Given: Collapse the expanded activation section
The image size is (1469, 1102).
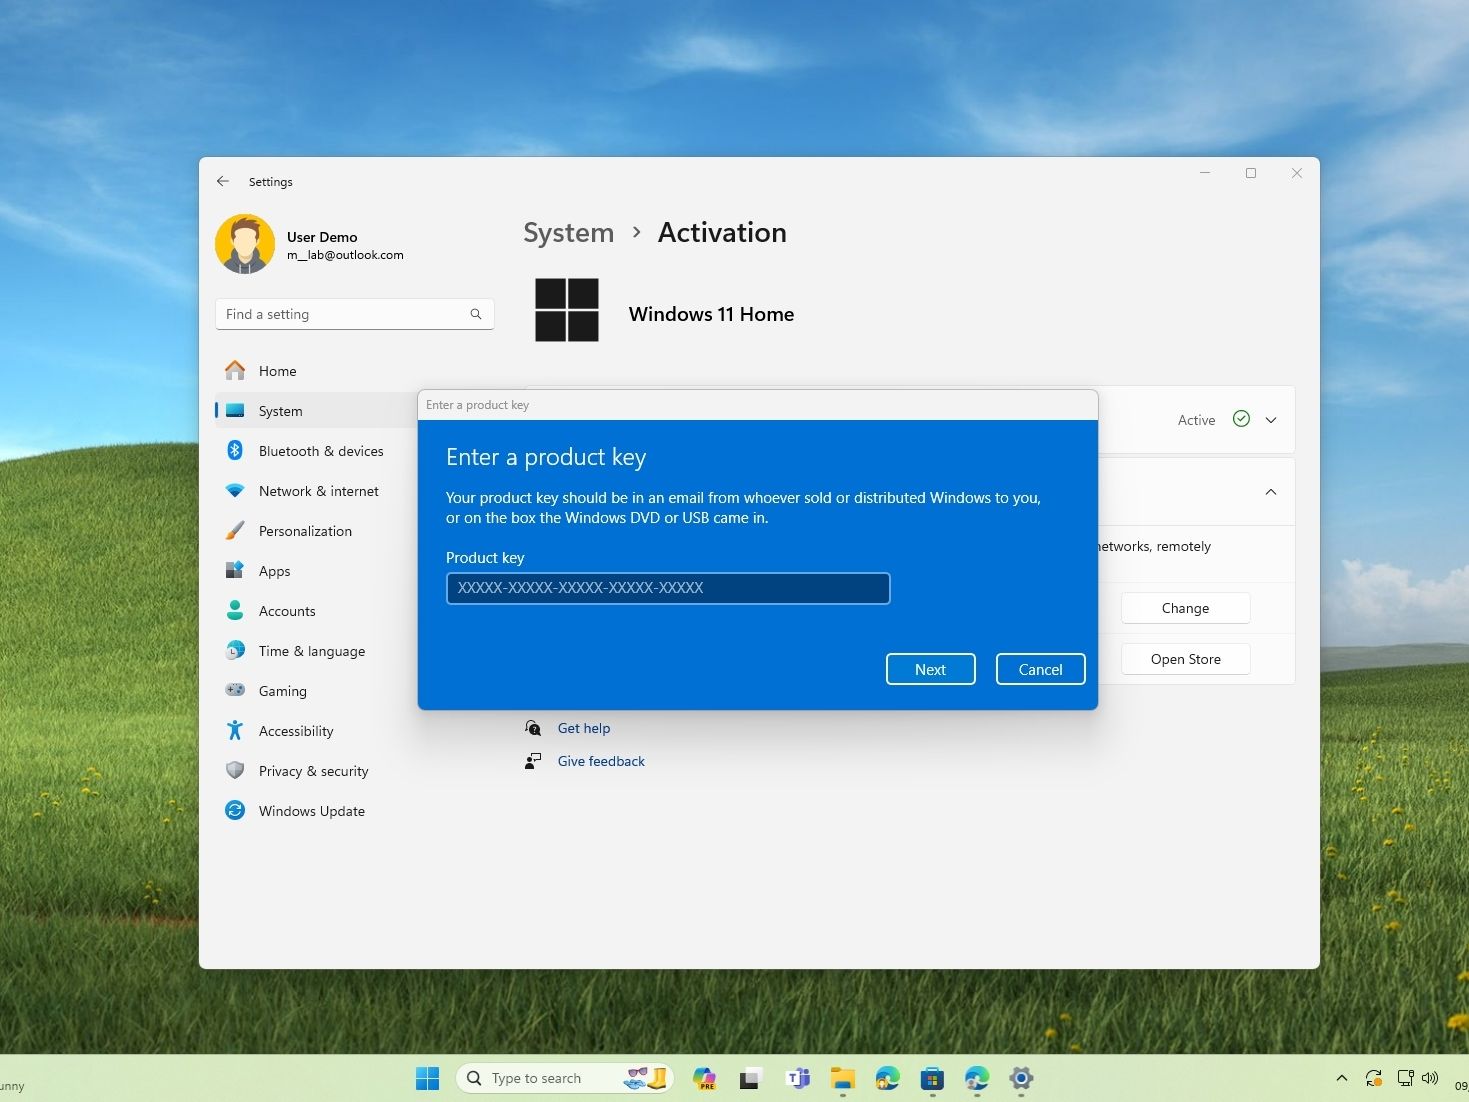Looking at the screenshot, I should (1270, 491).
